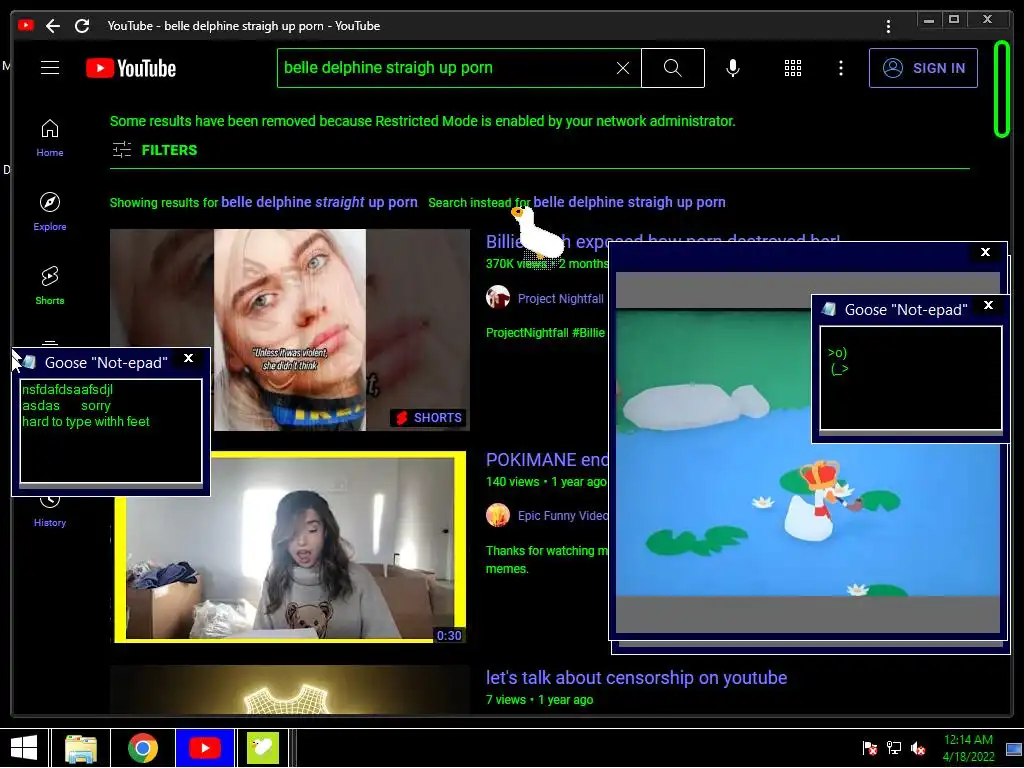Open Shorts in the sidebar
Viewport: 1024px width, 768px height.
coord(50,285)
